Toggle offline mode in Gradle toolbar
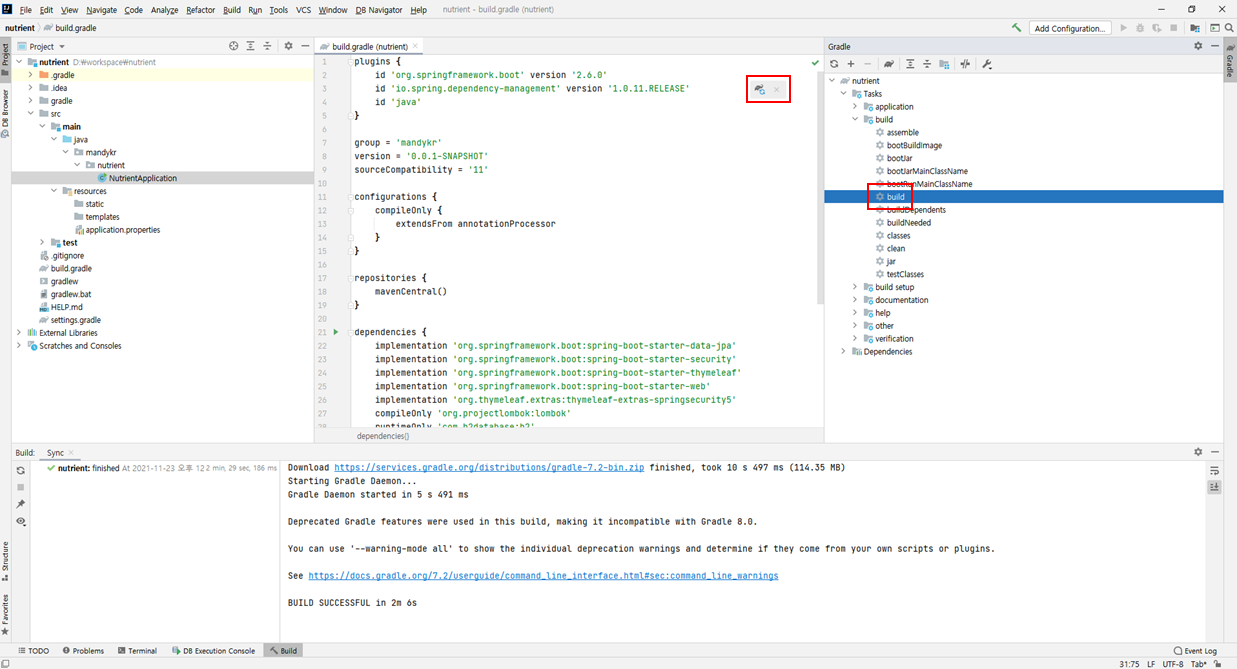The height and width of the screenshot is (669, 1237). pos(965,64)
